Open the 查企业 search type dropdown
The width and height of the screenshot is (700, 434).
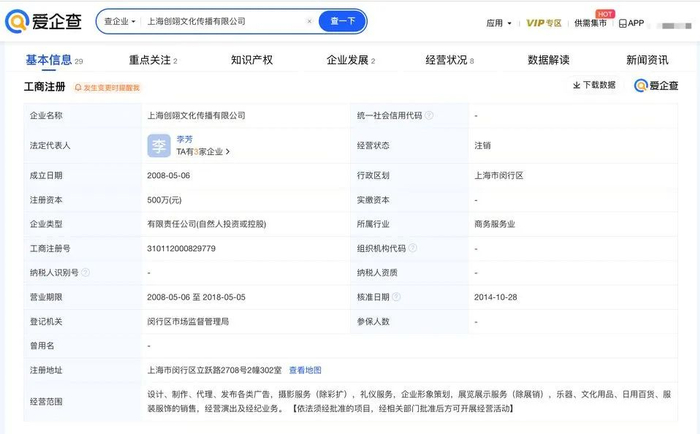(120, 21)
